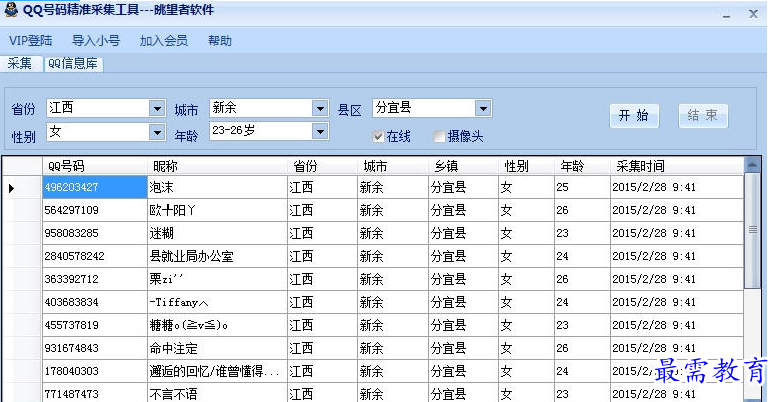Viewport: 776px width, 402px height.
Task: Select QQ number cell 2840578242
Action: coord(95,256)
